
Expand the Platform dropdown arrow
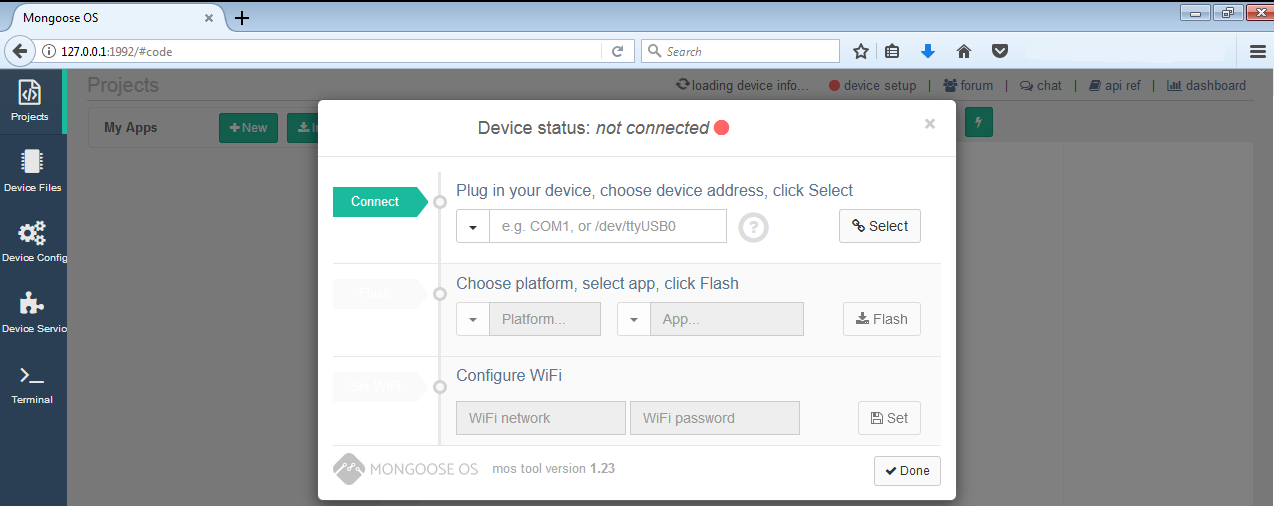472,319
